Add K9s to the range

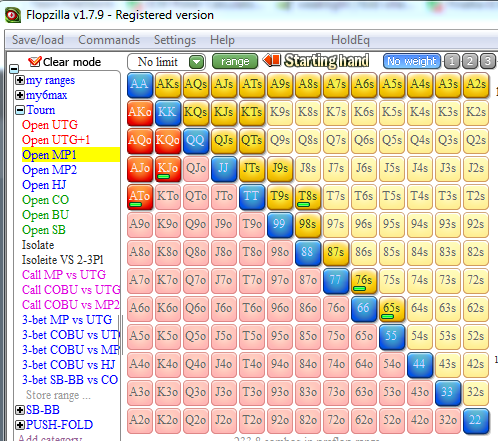pyautogui.click(x=280, y=113)
